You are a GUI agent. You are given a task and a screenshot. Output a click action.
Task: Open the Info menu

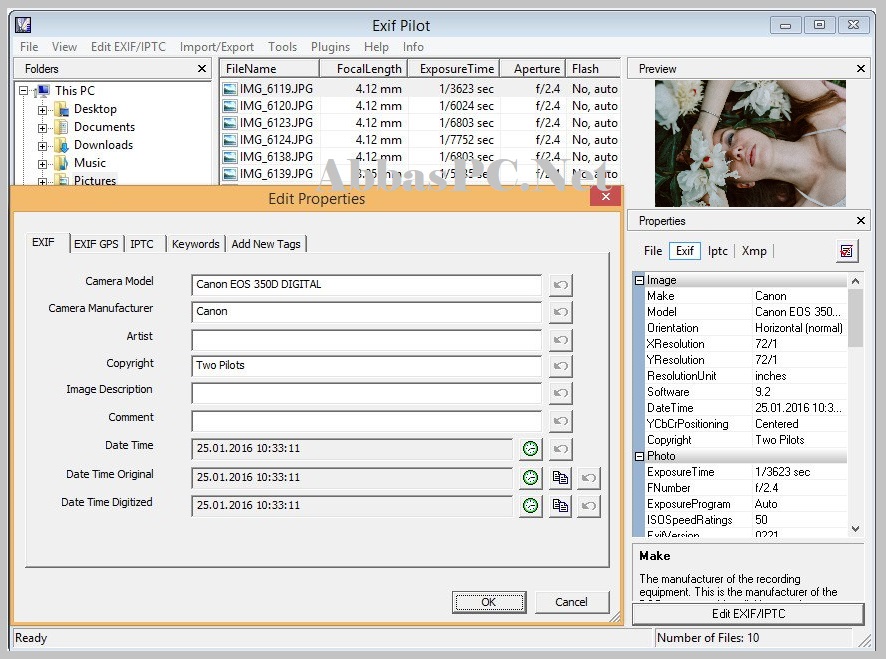click(413, 47)
